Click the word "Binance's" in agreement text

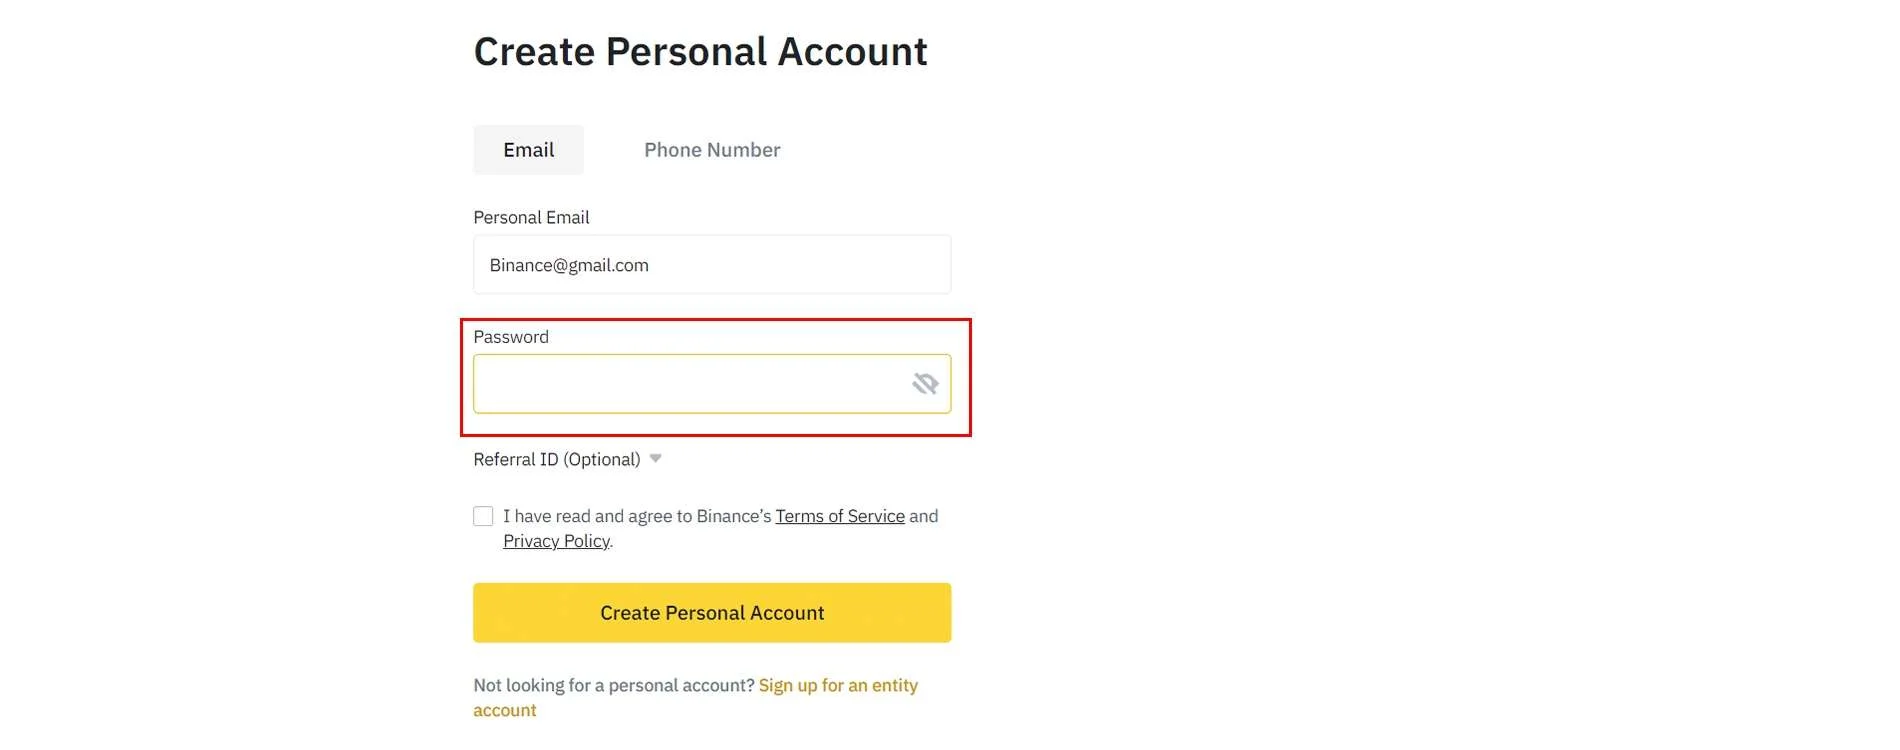click(x=733, y=516)
